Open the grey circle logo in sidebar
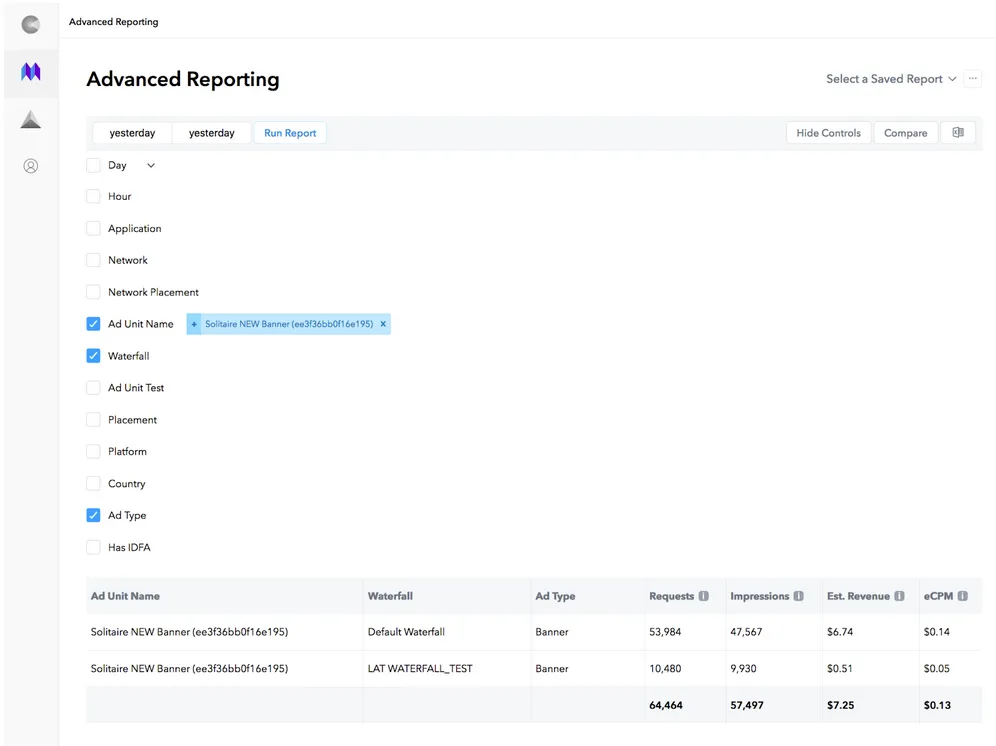 30,24
